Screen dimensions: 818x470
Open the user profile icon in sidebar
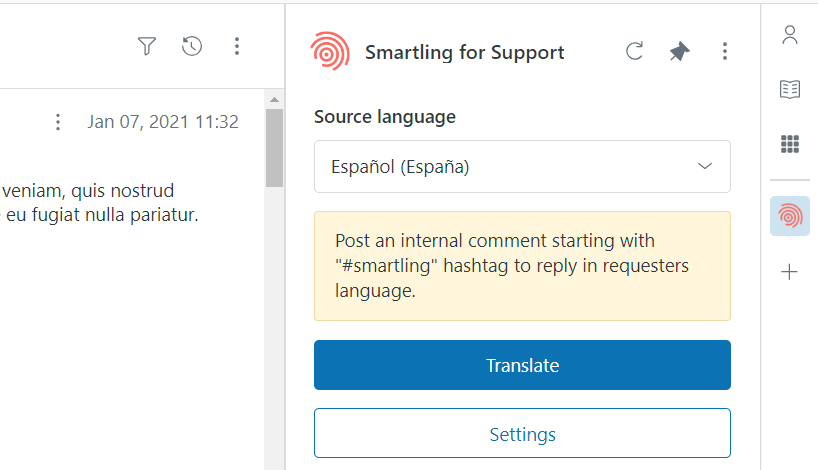[x=790, y=36]
